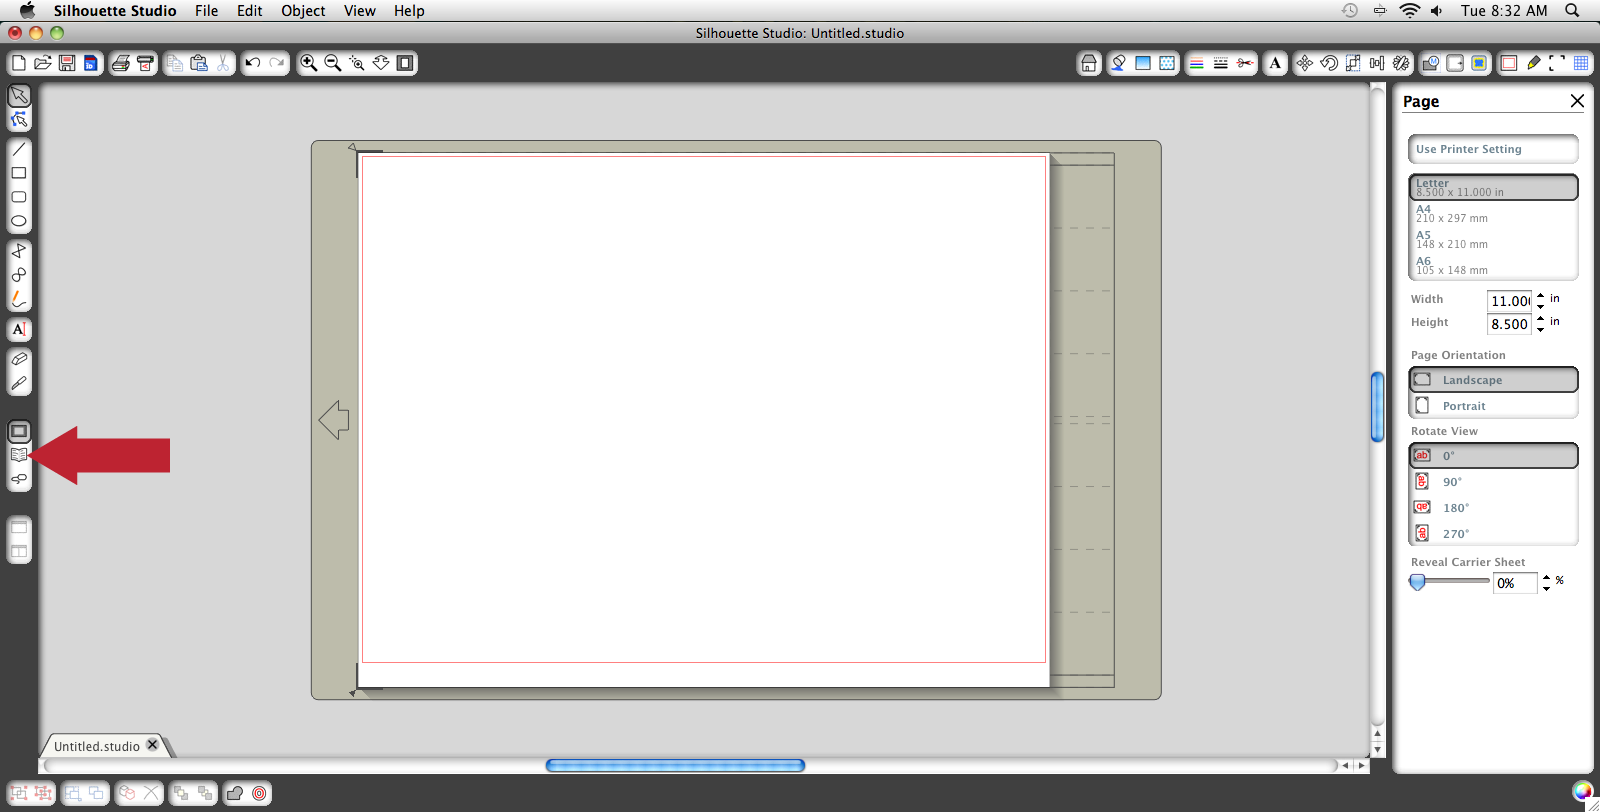The image size is (1600, 812).
Task: Open the Scale window icon
Action: point(1353,63)
